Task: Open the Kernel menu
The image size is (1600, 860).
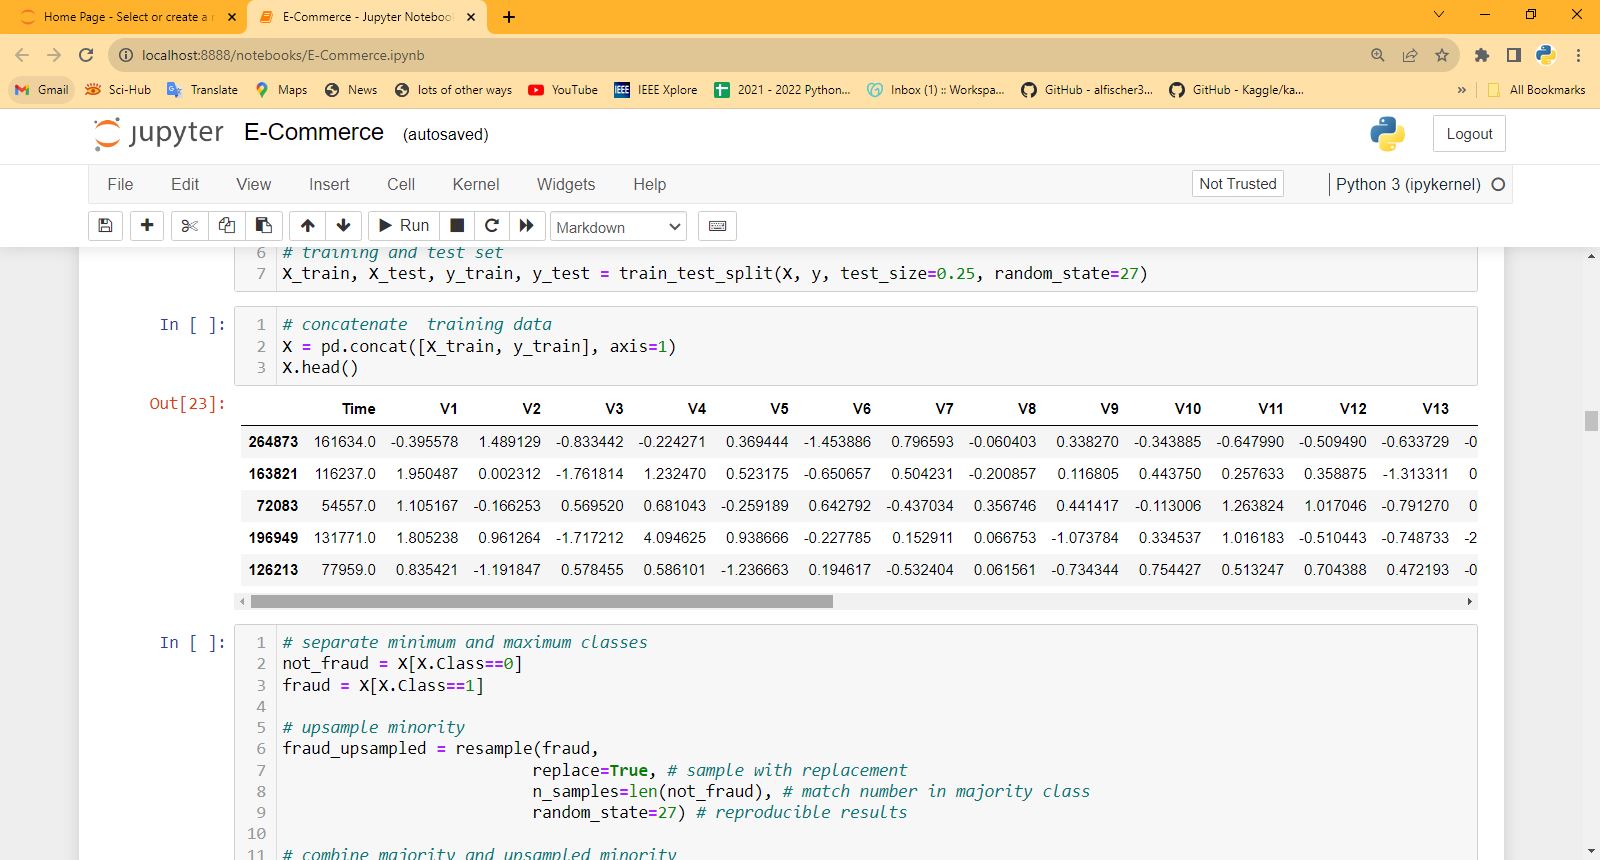Action: [476, 184]
